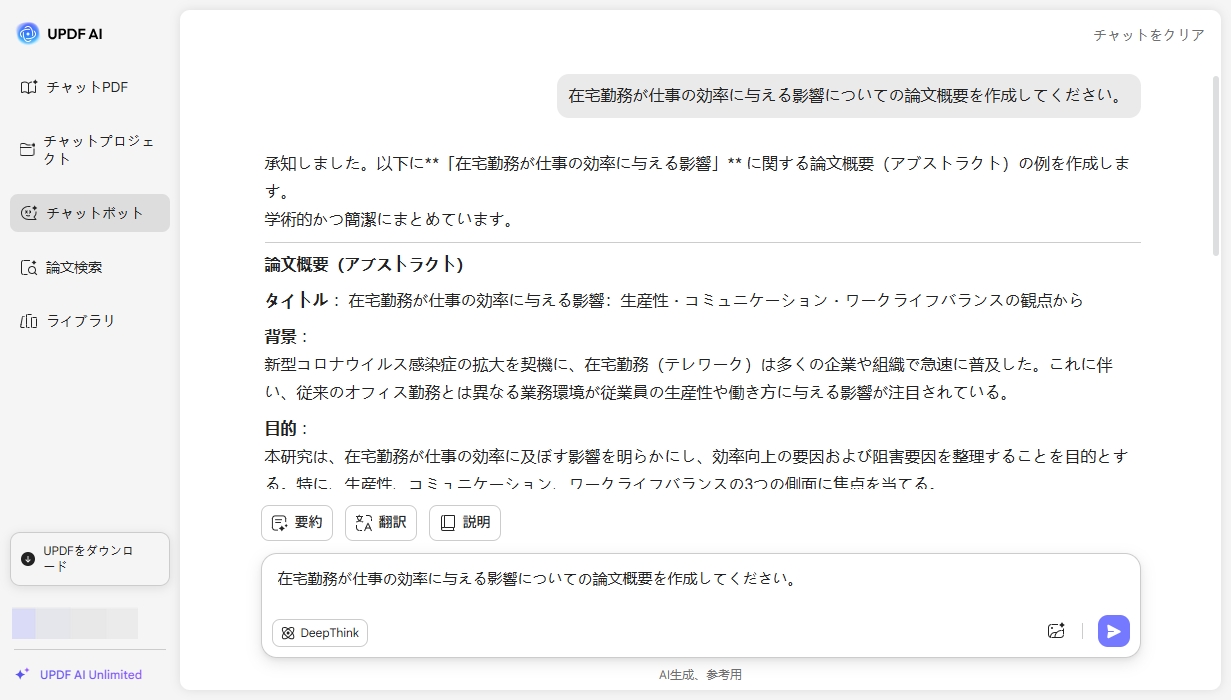This screenshot has height=700, width=1231.
Task: Click the blurred account name area
Action: pyautogui.click(x=75, y=623)
